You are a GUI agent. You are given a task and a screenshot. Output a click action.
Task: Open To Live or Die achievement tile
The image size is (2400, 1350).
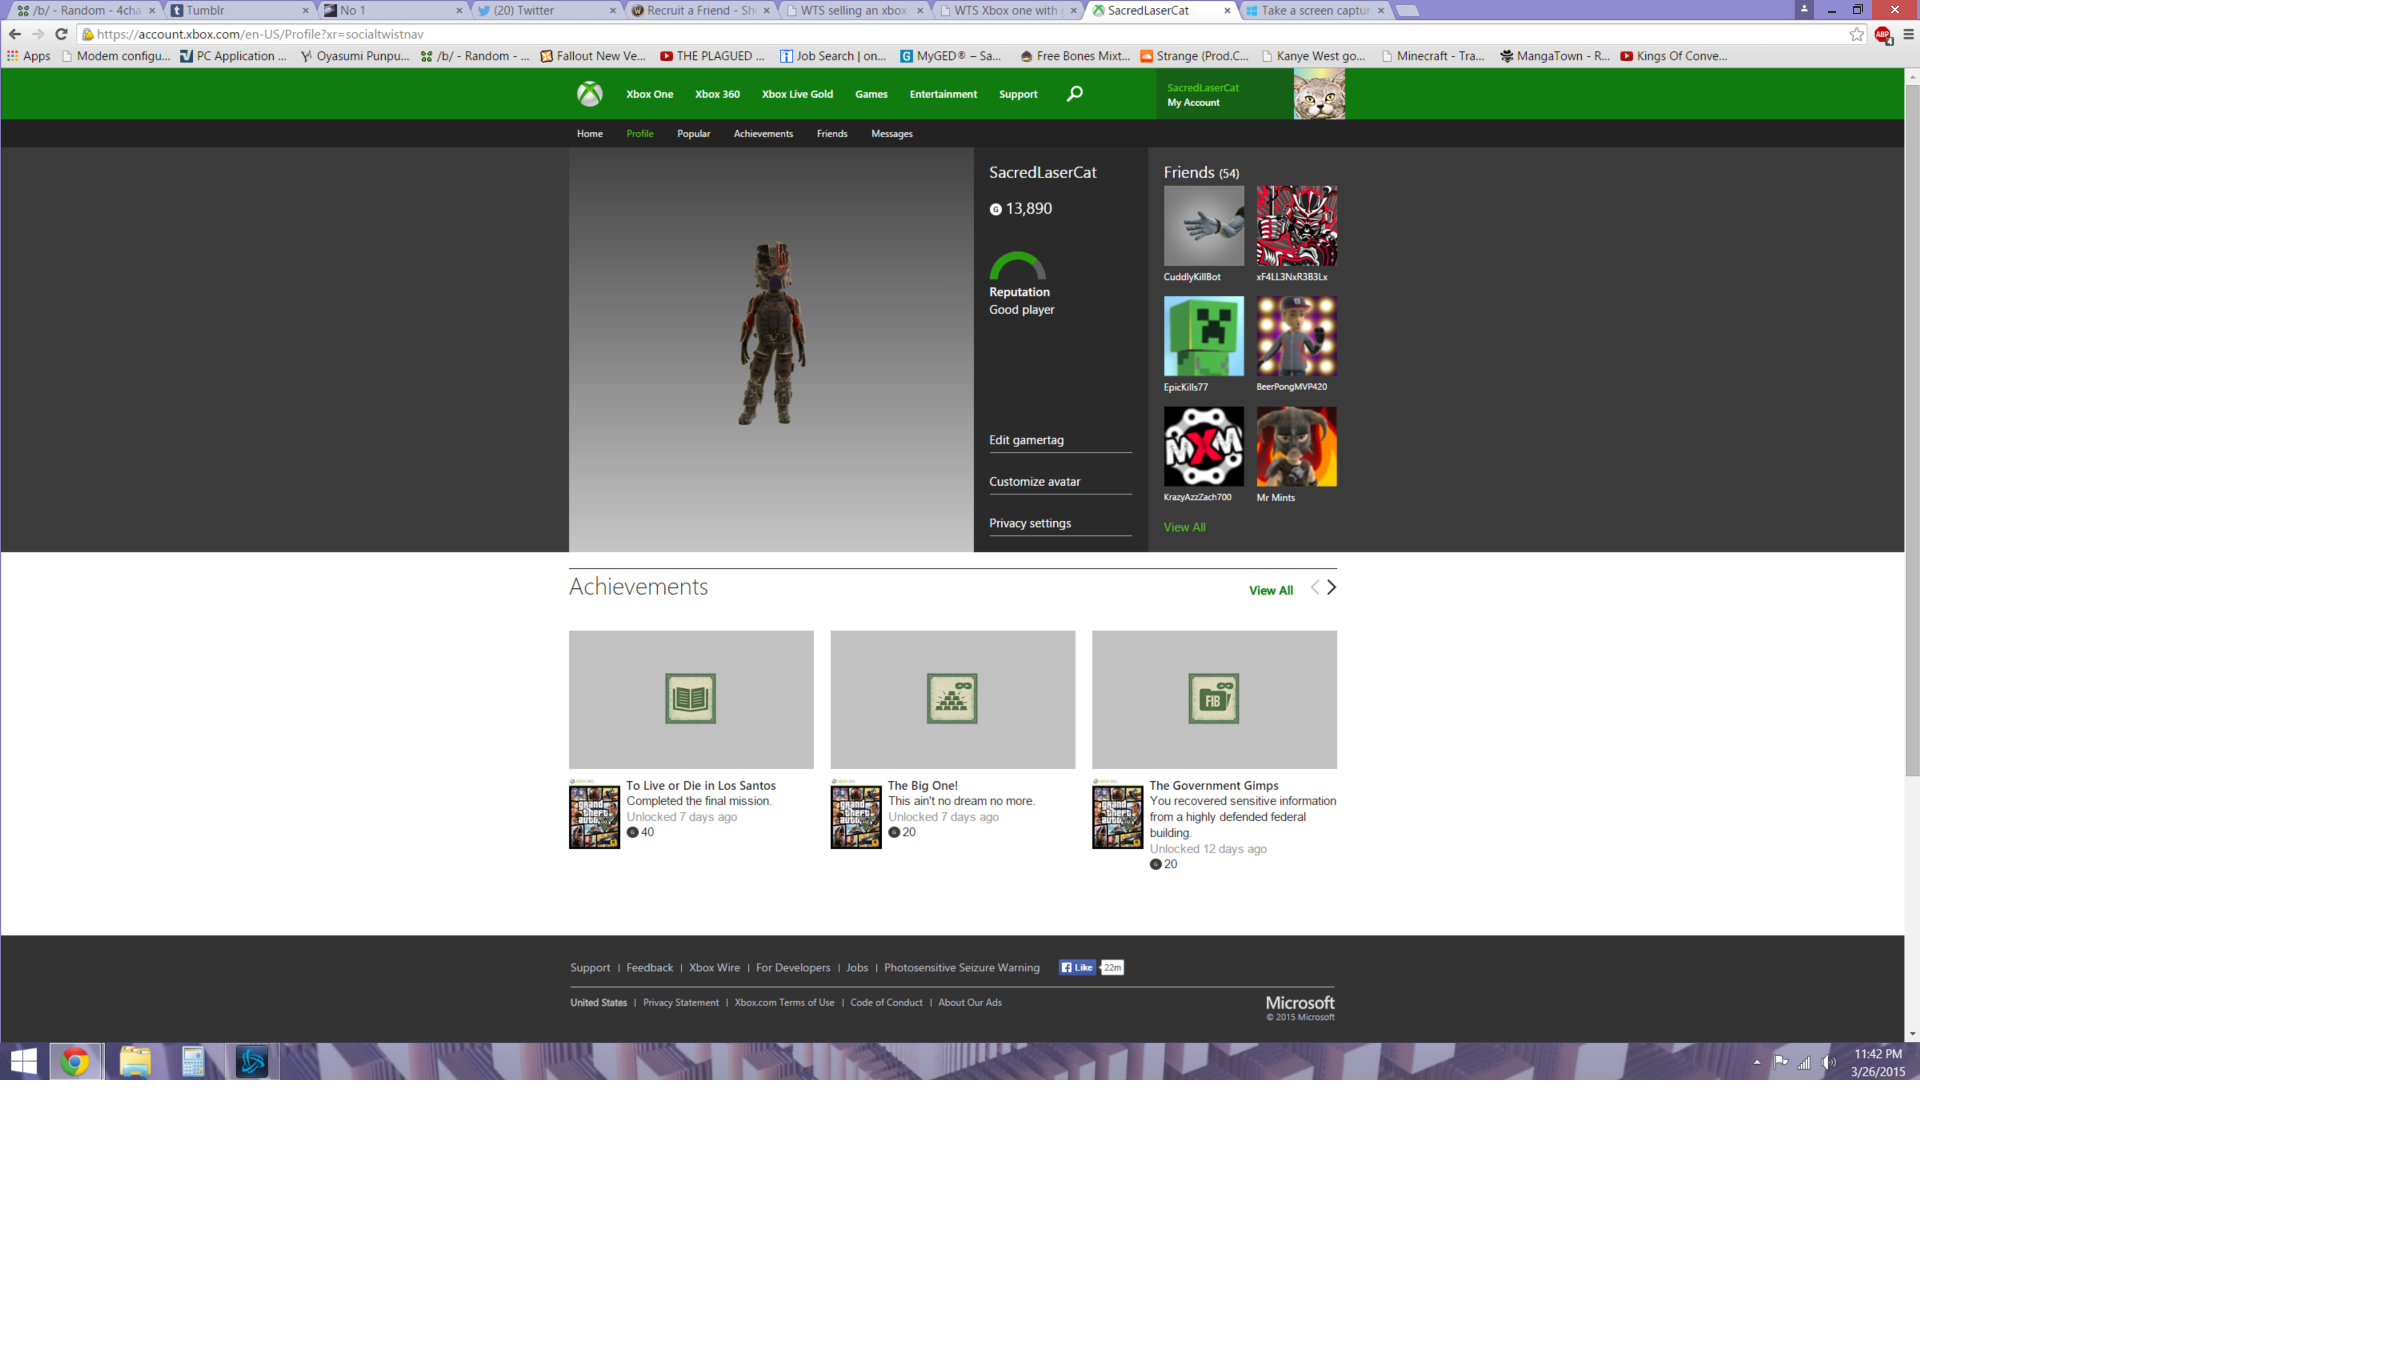[691, 699]
